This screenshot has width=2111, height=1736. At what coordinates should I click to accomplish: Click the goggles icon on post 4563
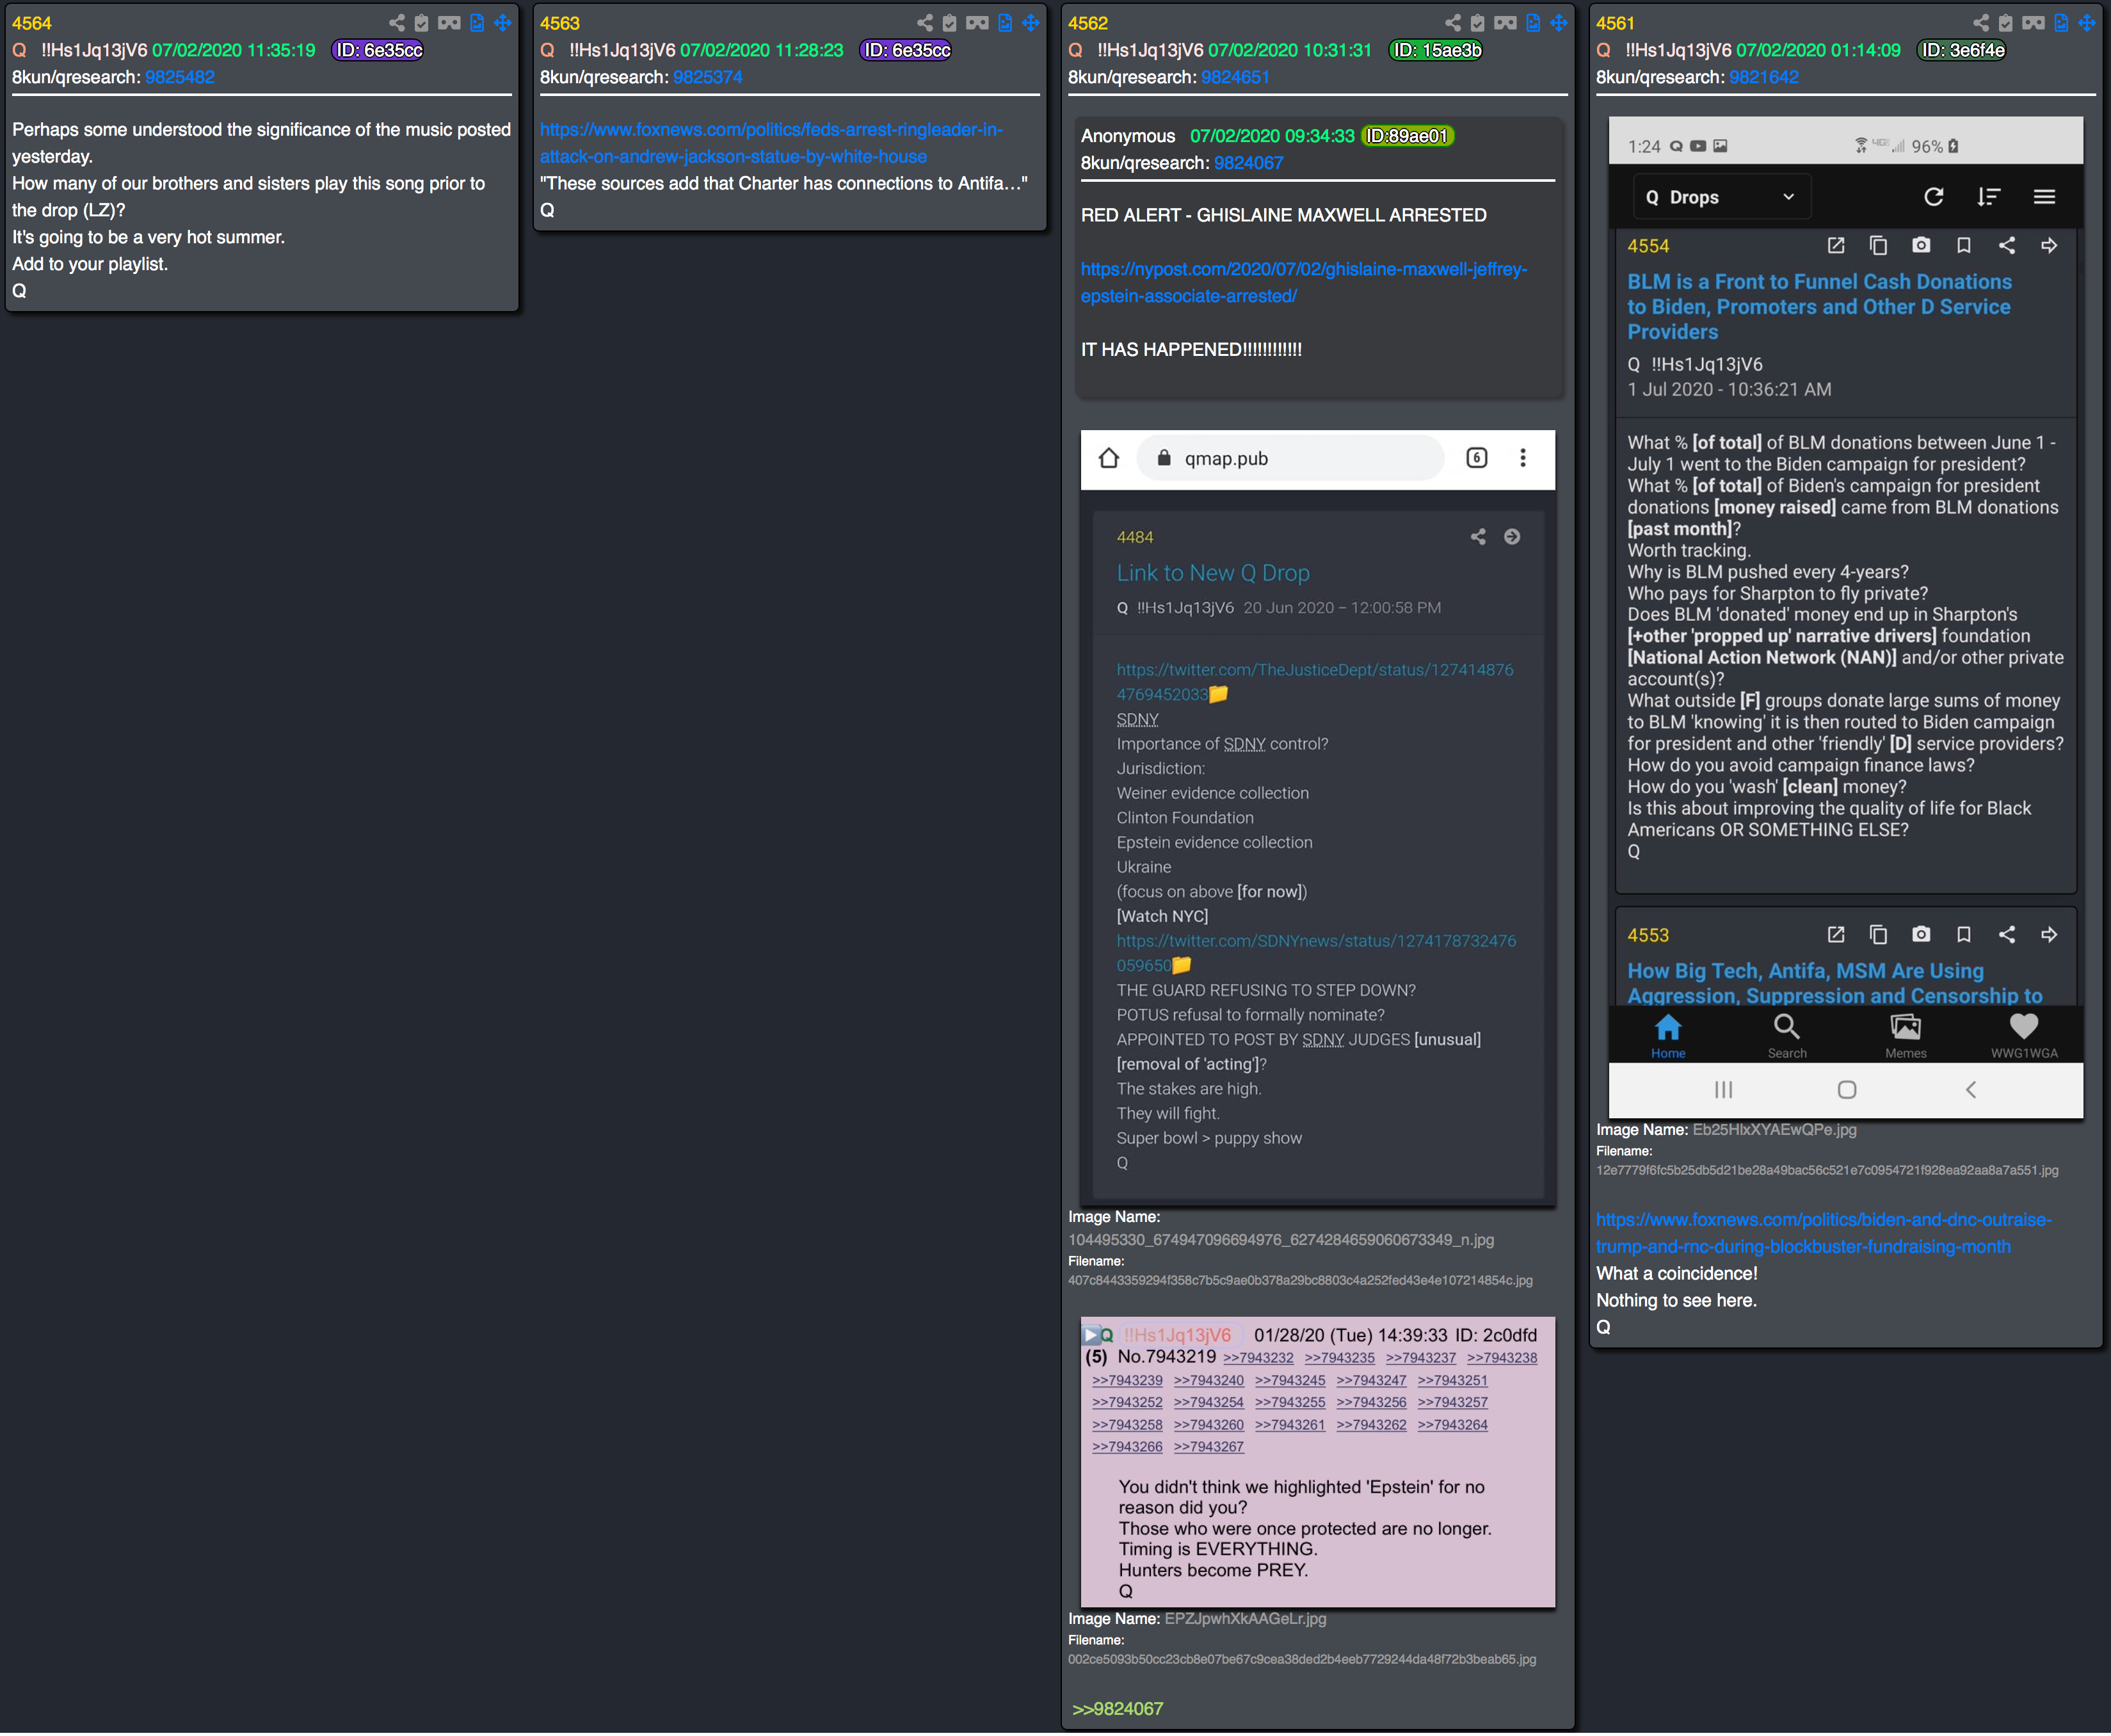click(977, 23)
